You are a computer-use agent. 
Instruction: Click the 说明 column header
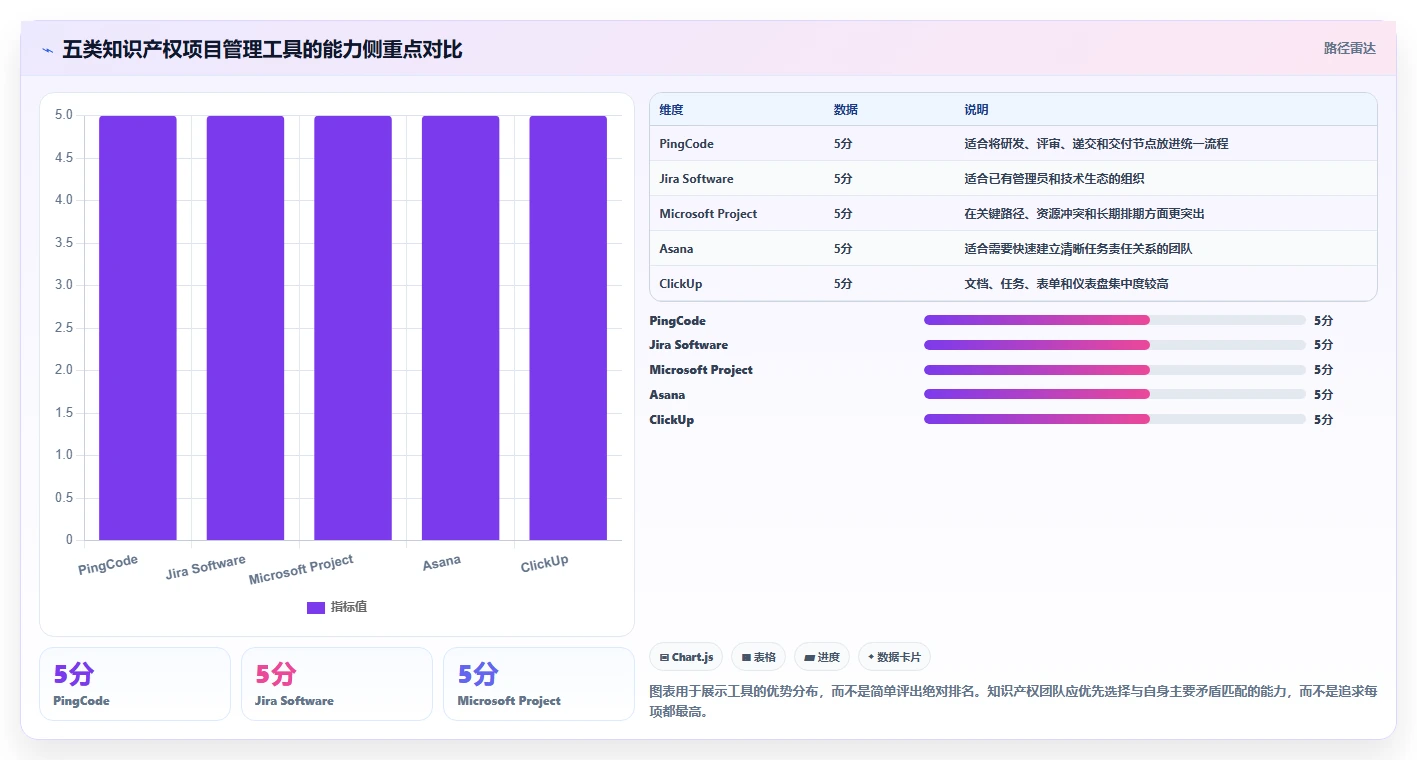pyautogui.click(x=976, y=110)
